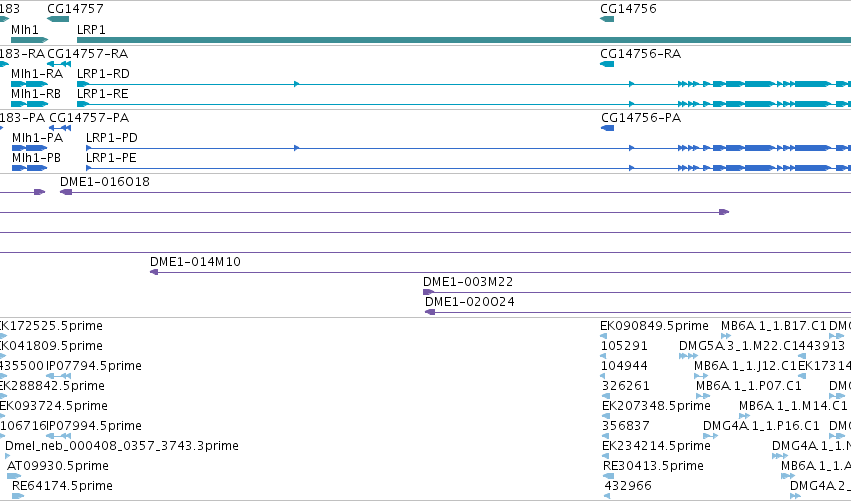Click the AT09930.5prime EST glyph
The height and width of the screenshot is (501, 851).
click(14, 476)
